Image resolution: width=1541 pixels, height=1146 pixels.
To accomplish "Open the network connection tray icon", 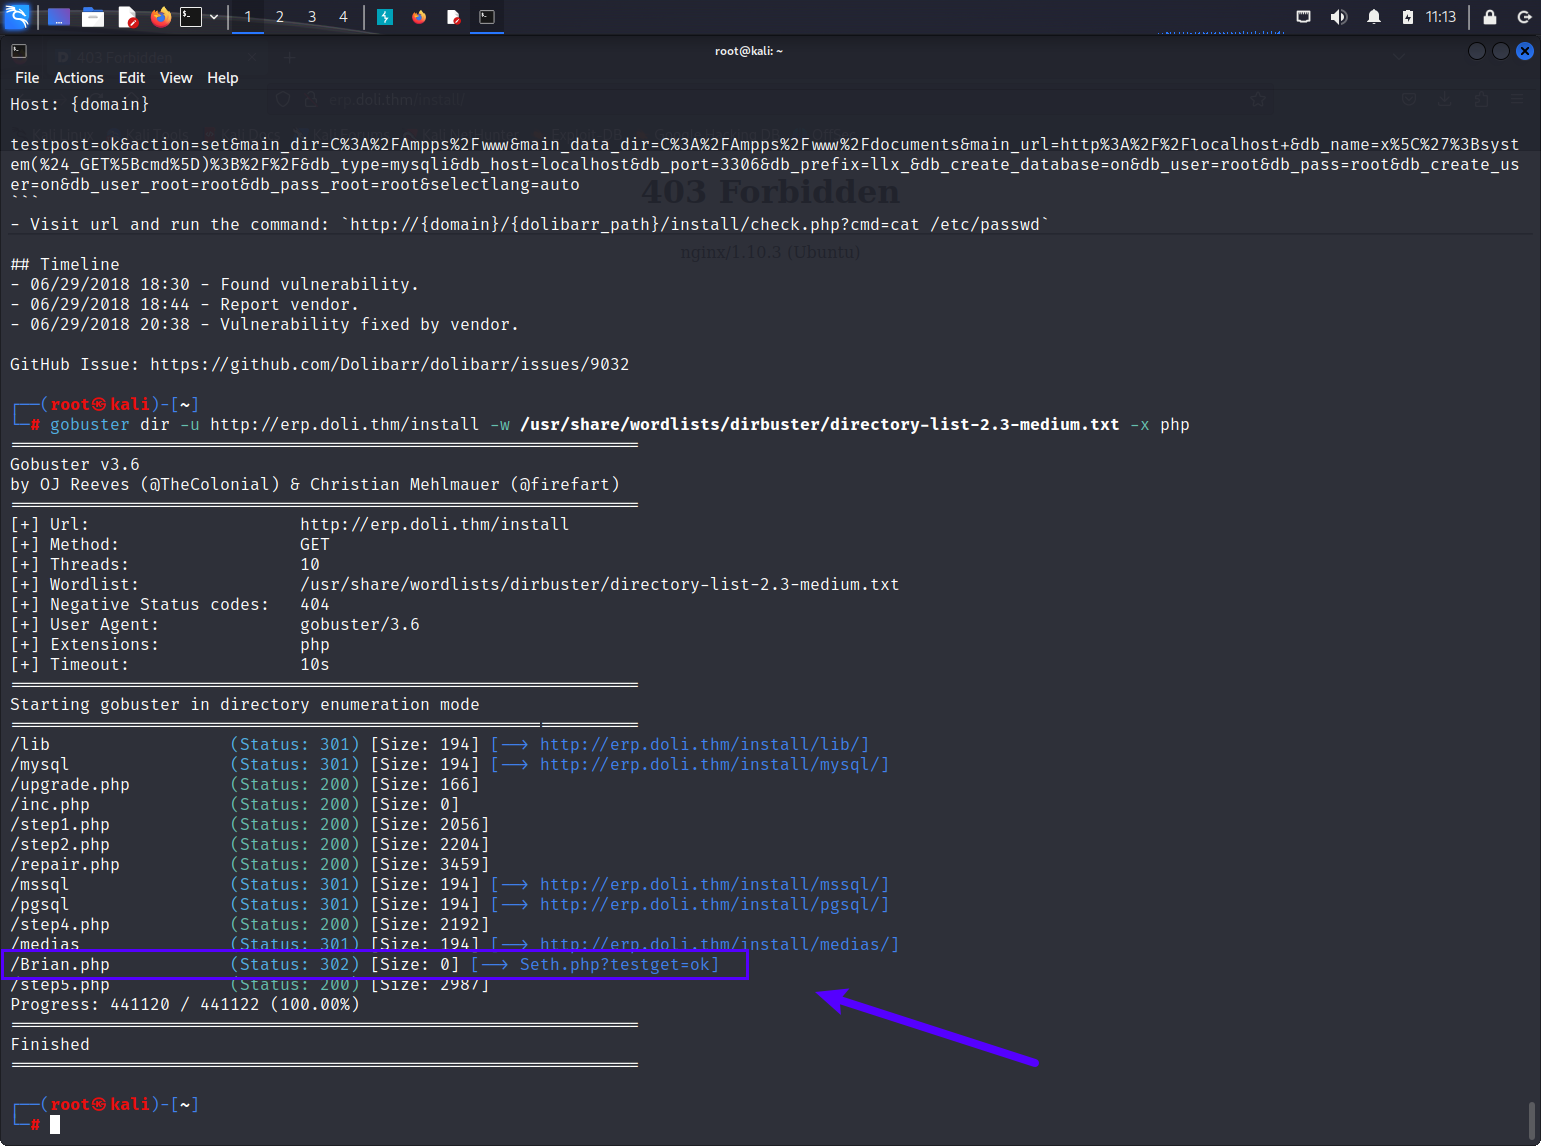I will [x=1303, y=17].
